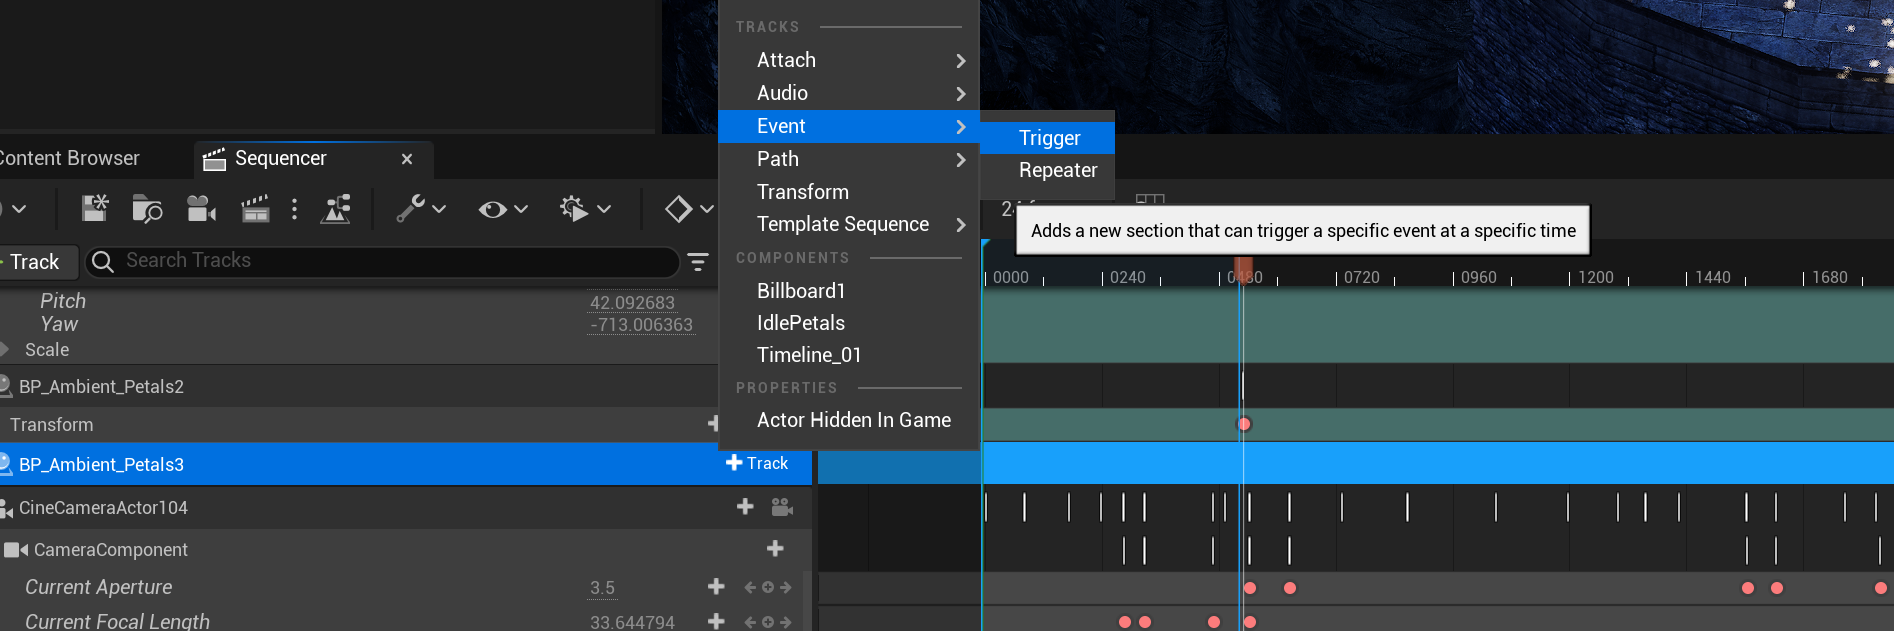Screen dimensions: 1894x631
Task: Click the Save sequence icon
Action: point(95,208)
